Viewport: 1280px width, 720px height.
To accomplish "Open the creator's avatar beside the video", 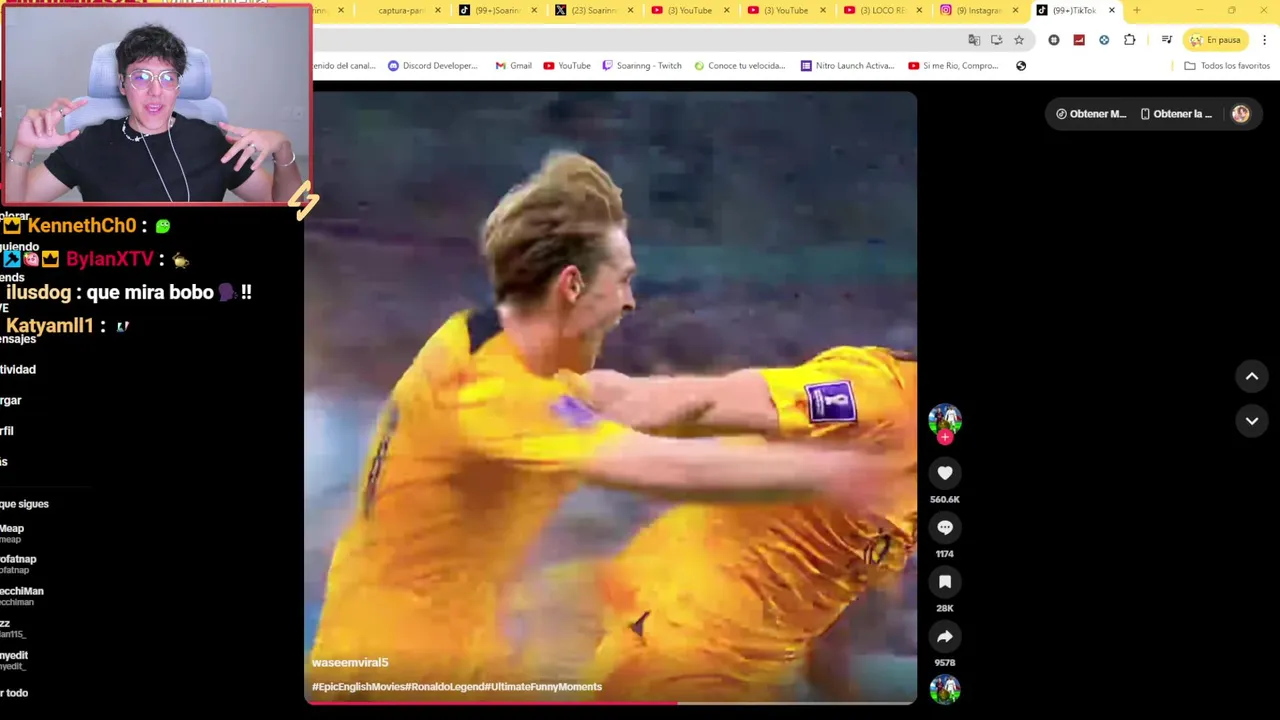I will coord(945,419).
